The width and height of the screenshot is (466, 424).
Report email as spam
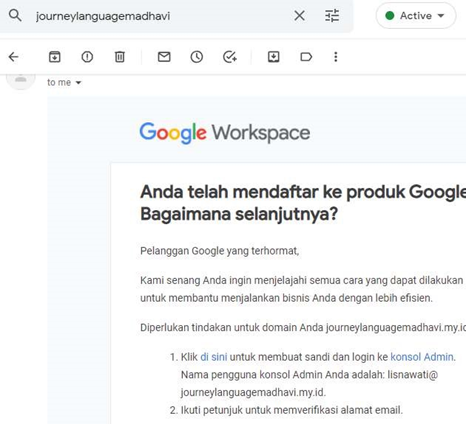[87, 57]
